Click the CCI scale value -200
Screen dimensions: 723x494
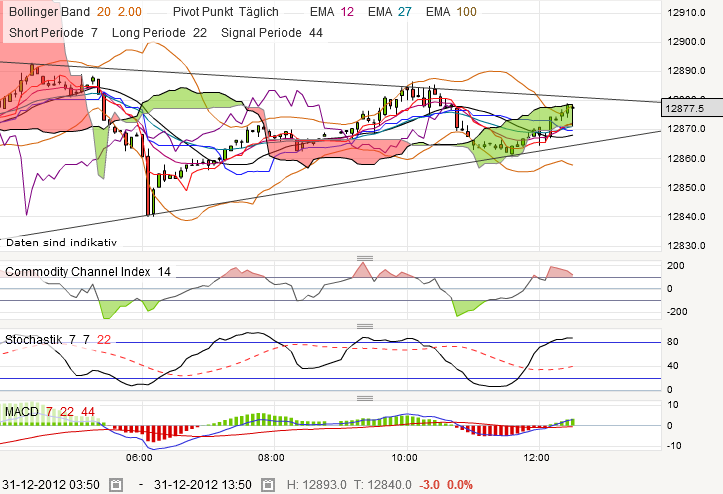coord(677,312)
